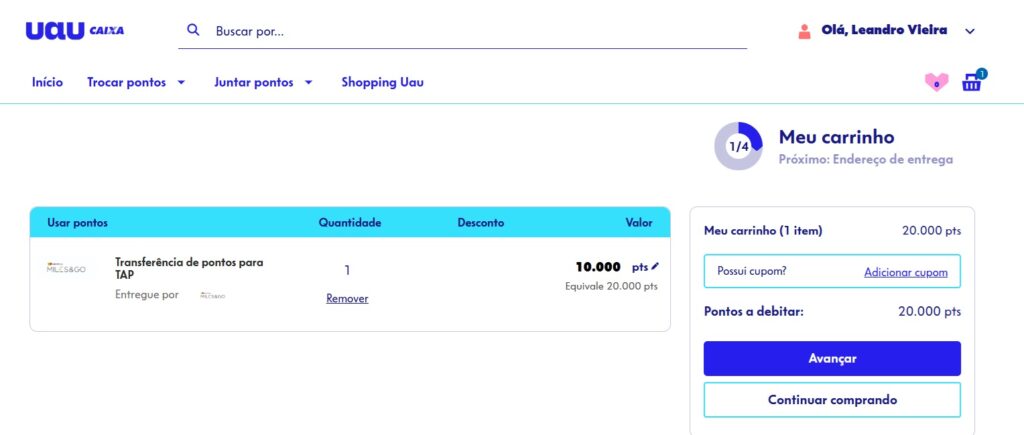This screenshot has width=1024, height=435.
Task: Click the search magnifier icon
Action: tap(194, 30)
